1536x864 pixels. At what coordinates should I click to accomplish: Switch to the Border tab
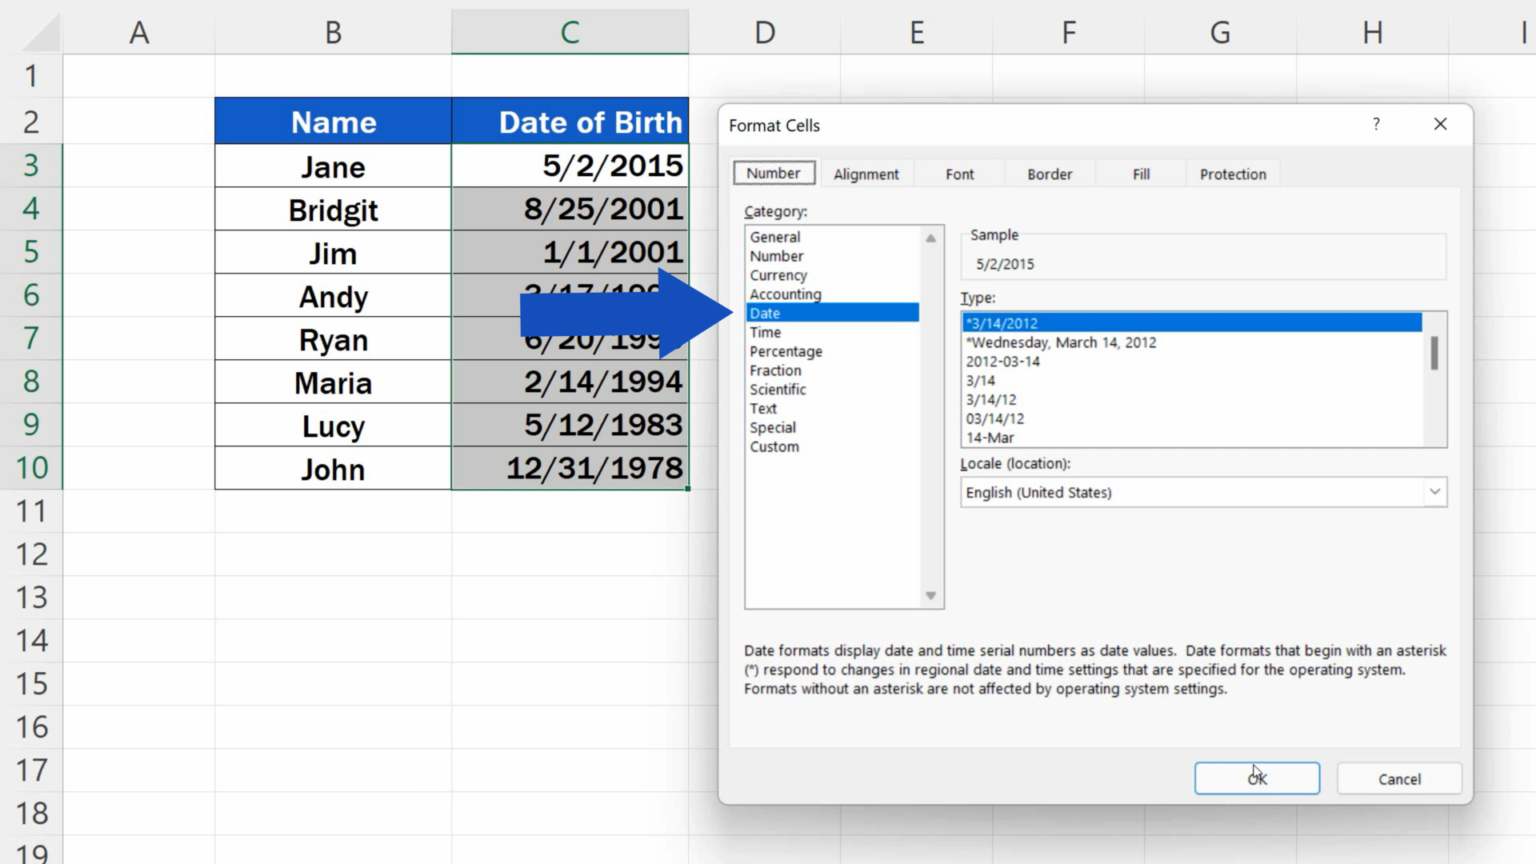coord(1048,173)
